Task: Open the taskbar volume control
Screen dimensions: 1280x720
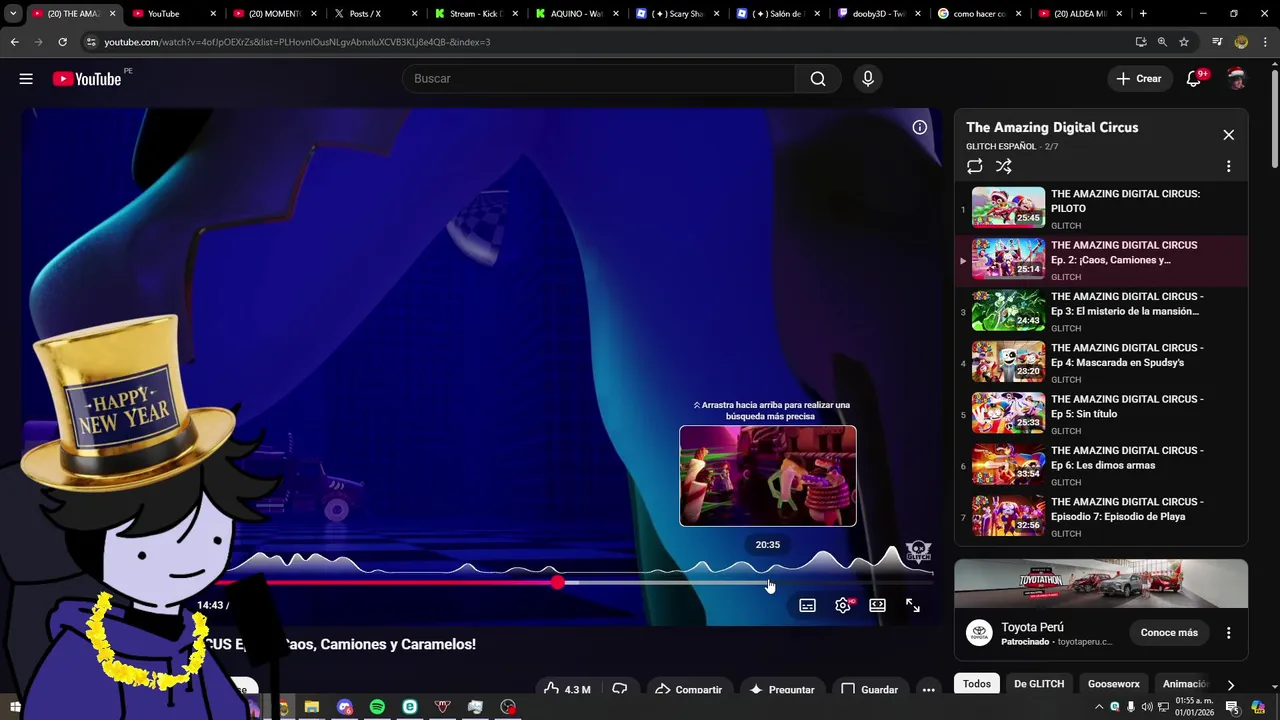Action: click(1147, 707)
